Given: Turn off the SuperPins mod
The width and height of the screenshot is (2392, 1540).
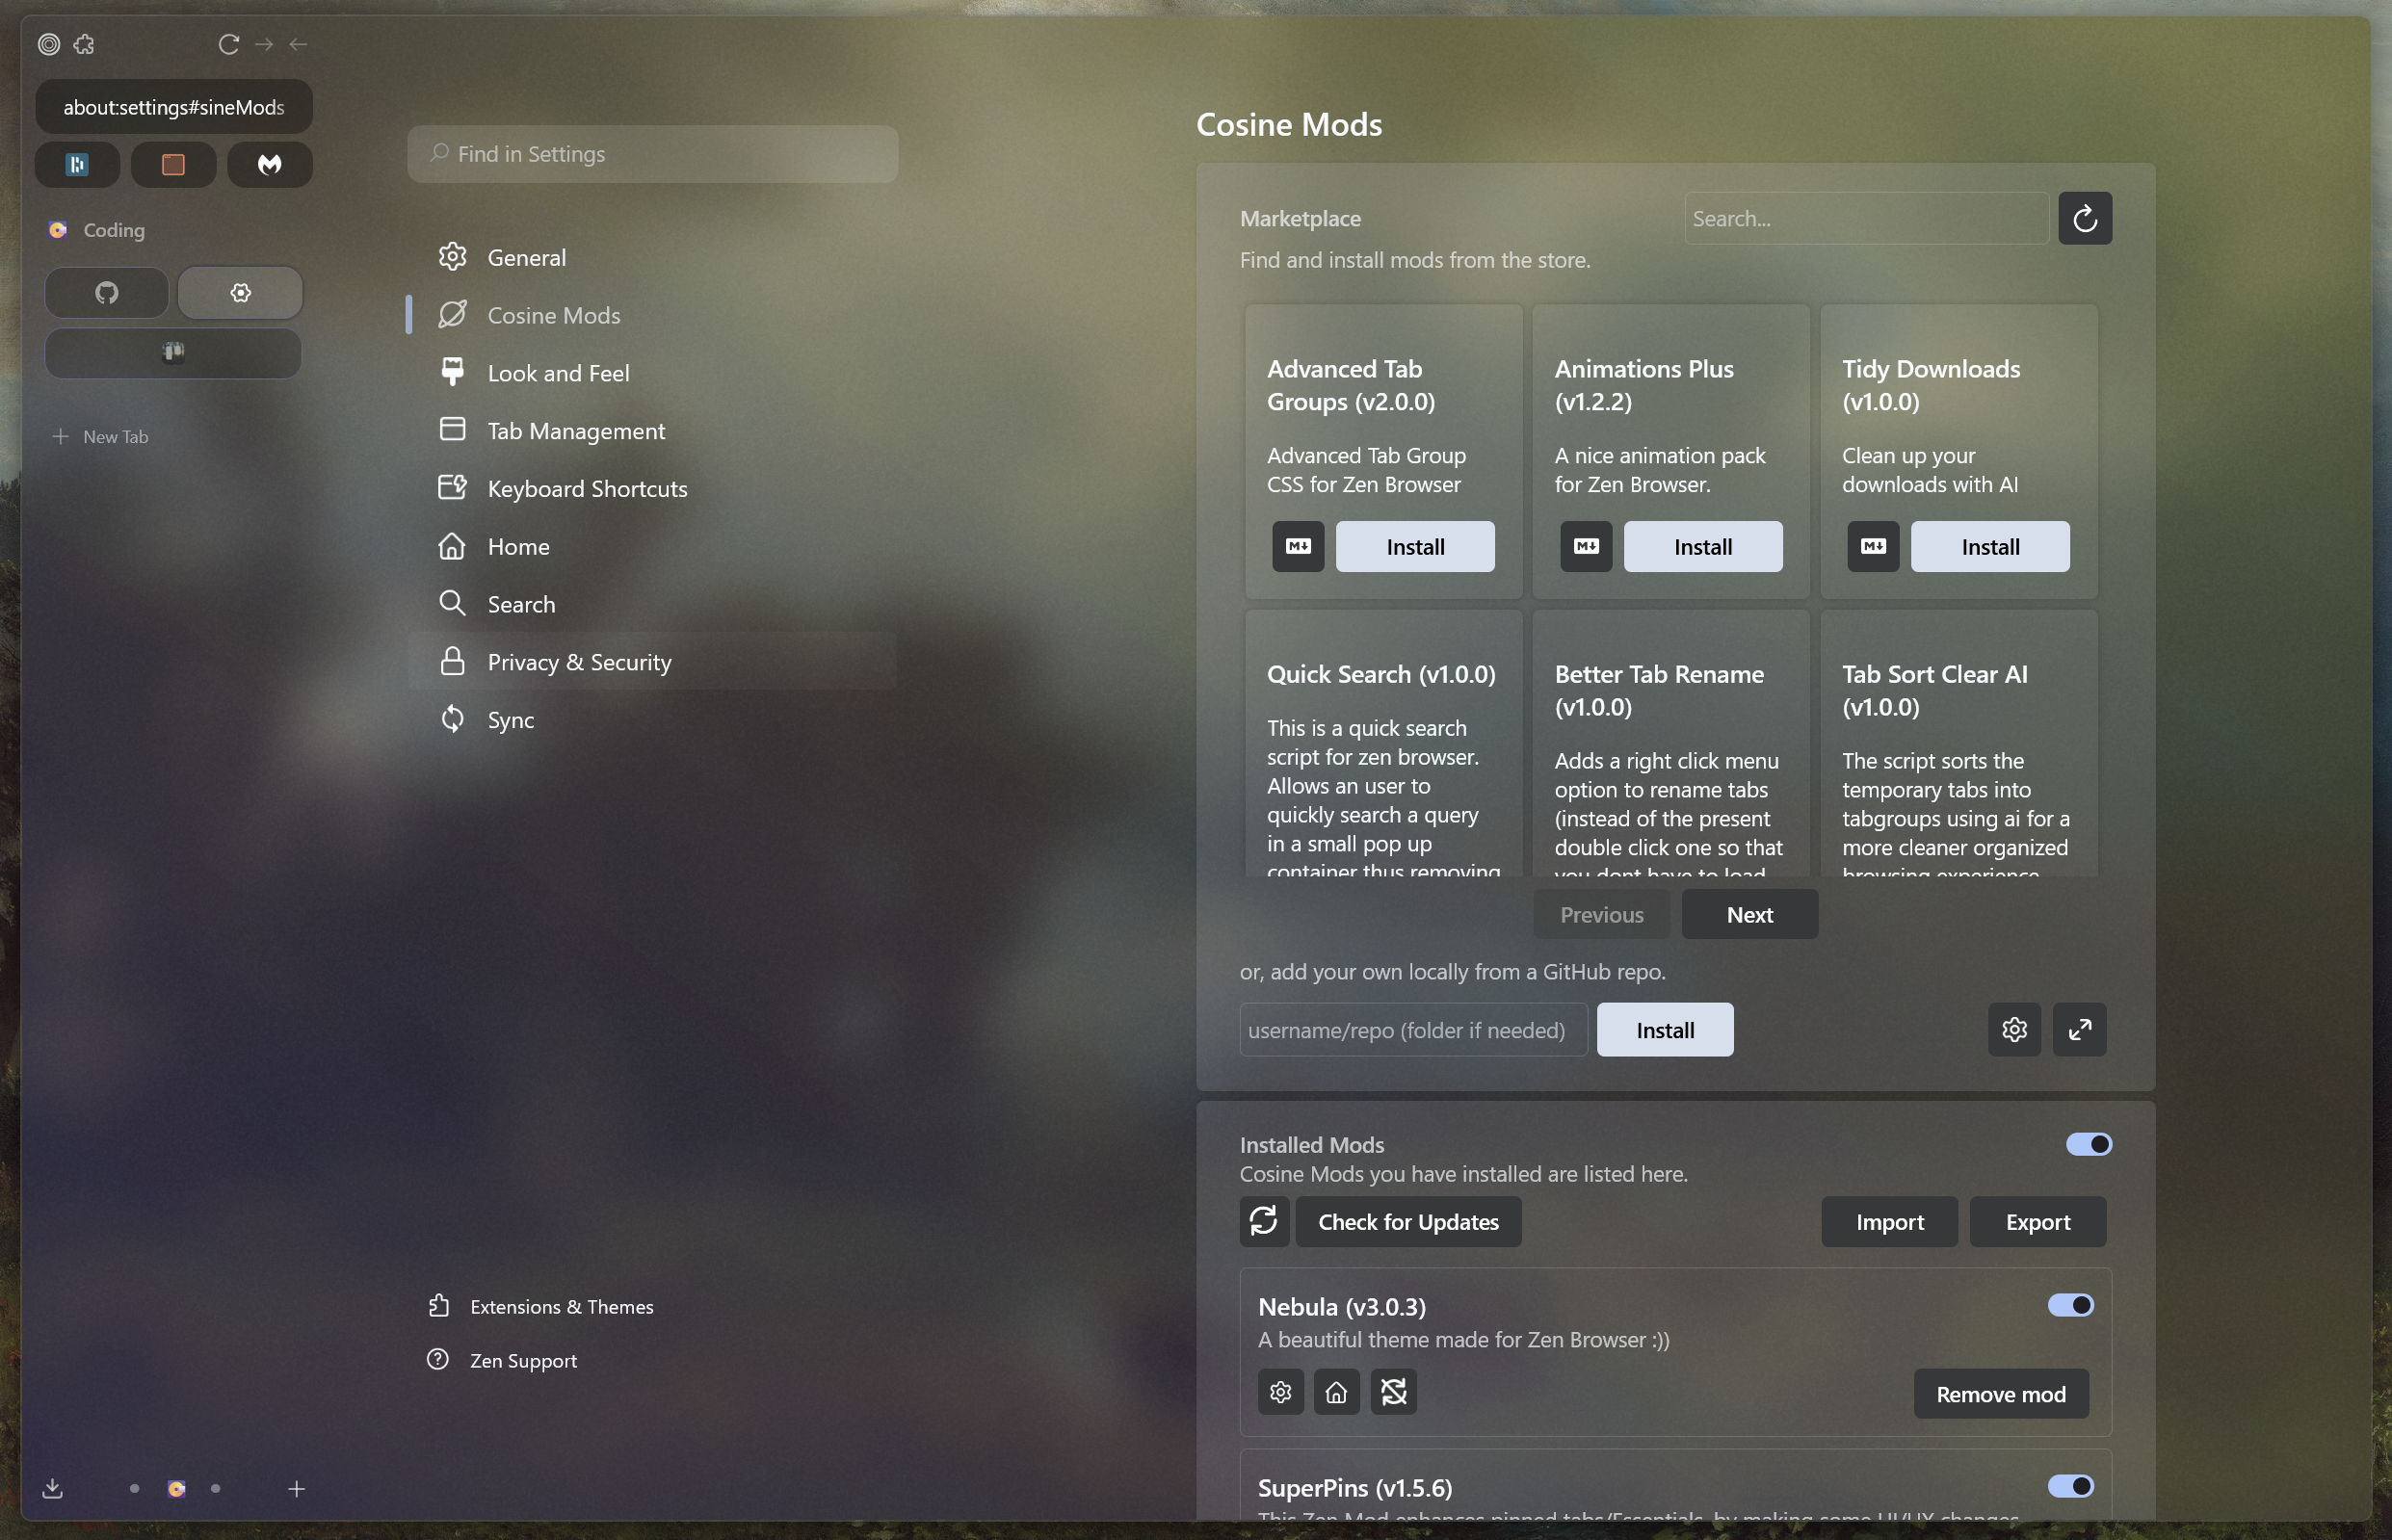Looking at the screenshot, I should [2069, 1486].
